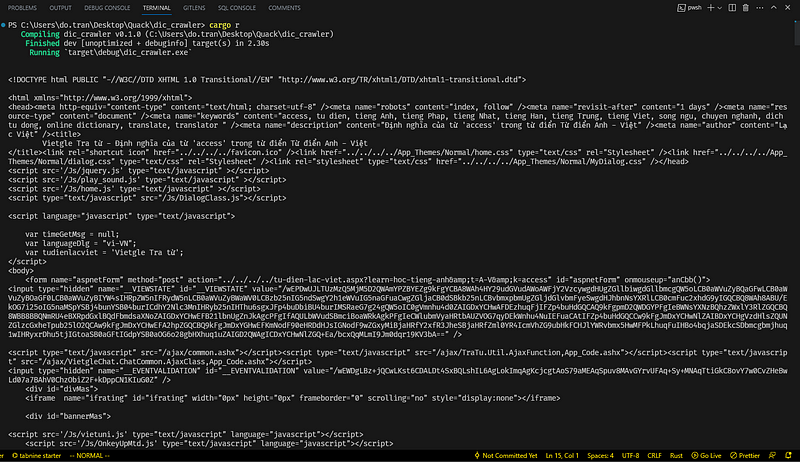Screen dimensions: 800x462
Task: Click the 'Compiling' output word
Action: point(40,34)
